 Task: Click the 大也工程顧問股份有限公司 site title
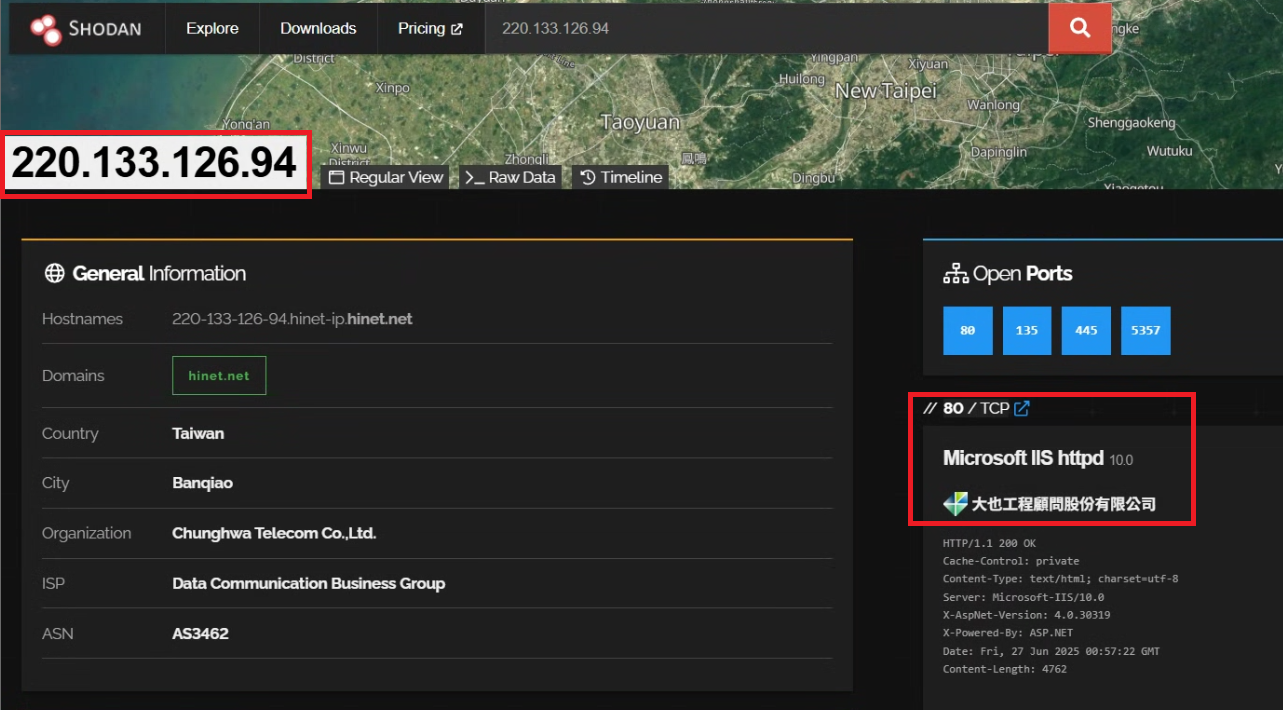point(1064,504)
